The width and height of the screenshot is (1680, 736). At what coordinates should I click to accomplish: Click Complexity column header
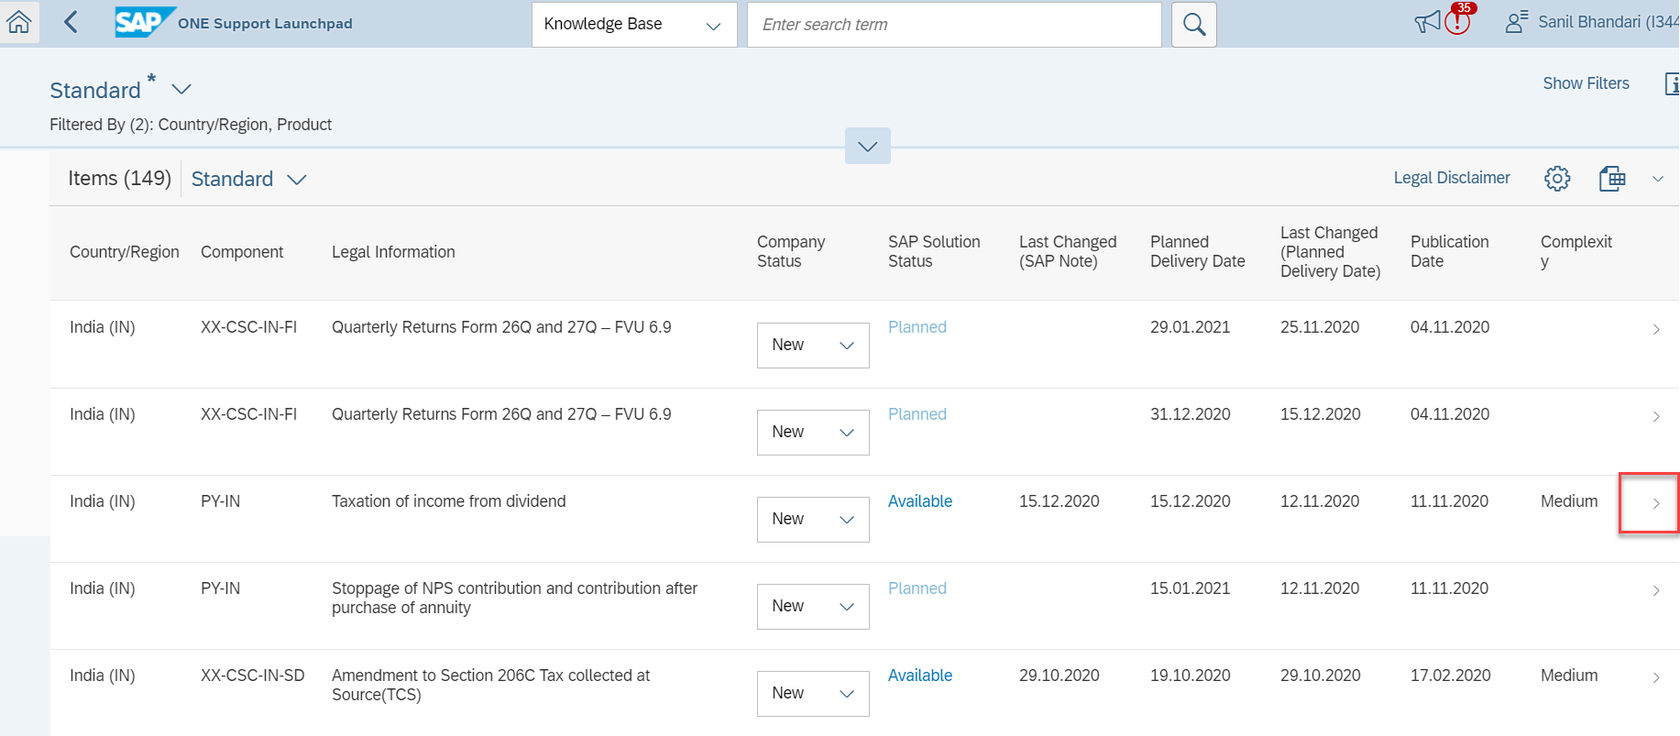[x=1576, y=251]
